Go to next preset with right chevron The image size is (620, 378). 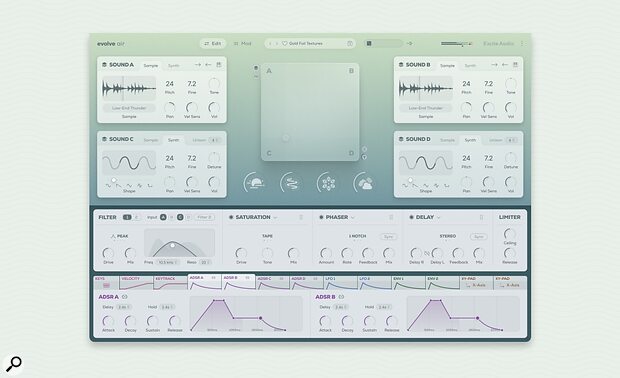pos(277,43)
